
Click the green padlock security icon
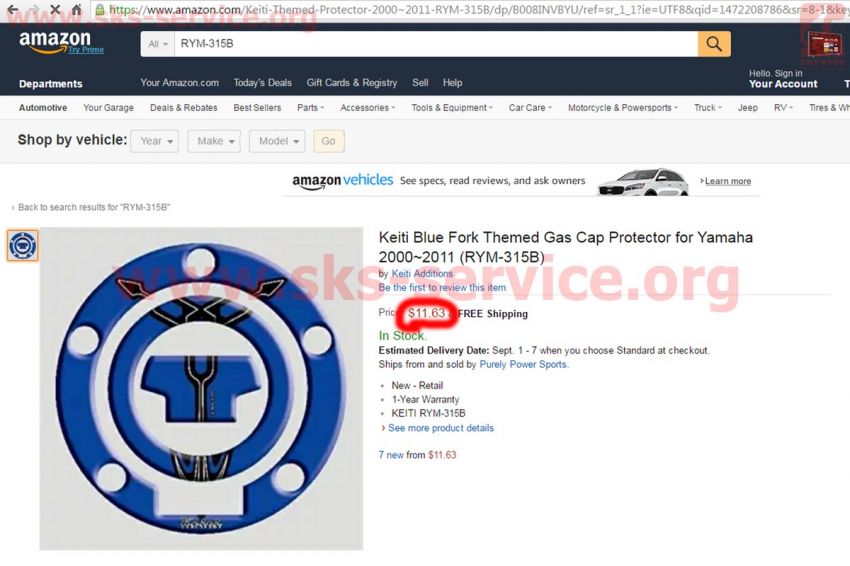tap(100, 9)
